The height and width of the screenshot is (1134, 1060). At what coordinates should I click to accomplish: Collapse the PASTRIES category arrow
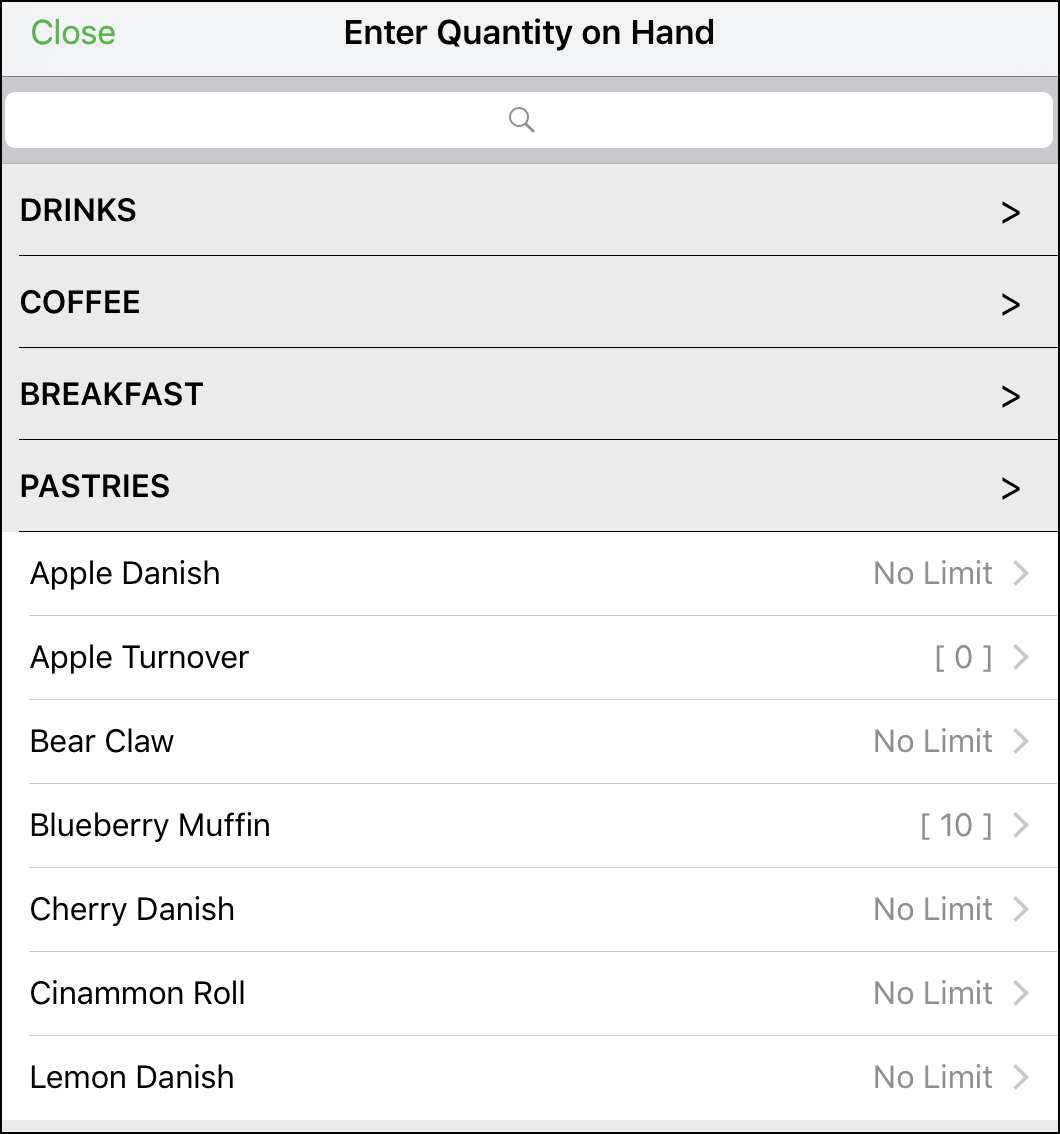(x=1010, y=488)
